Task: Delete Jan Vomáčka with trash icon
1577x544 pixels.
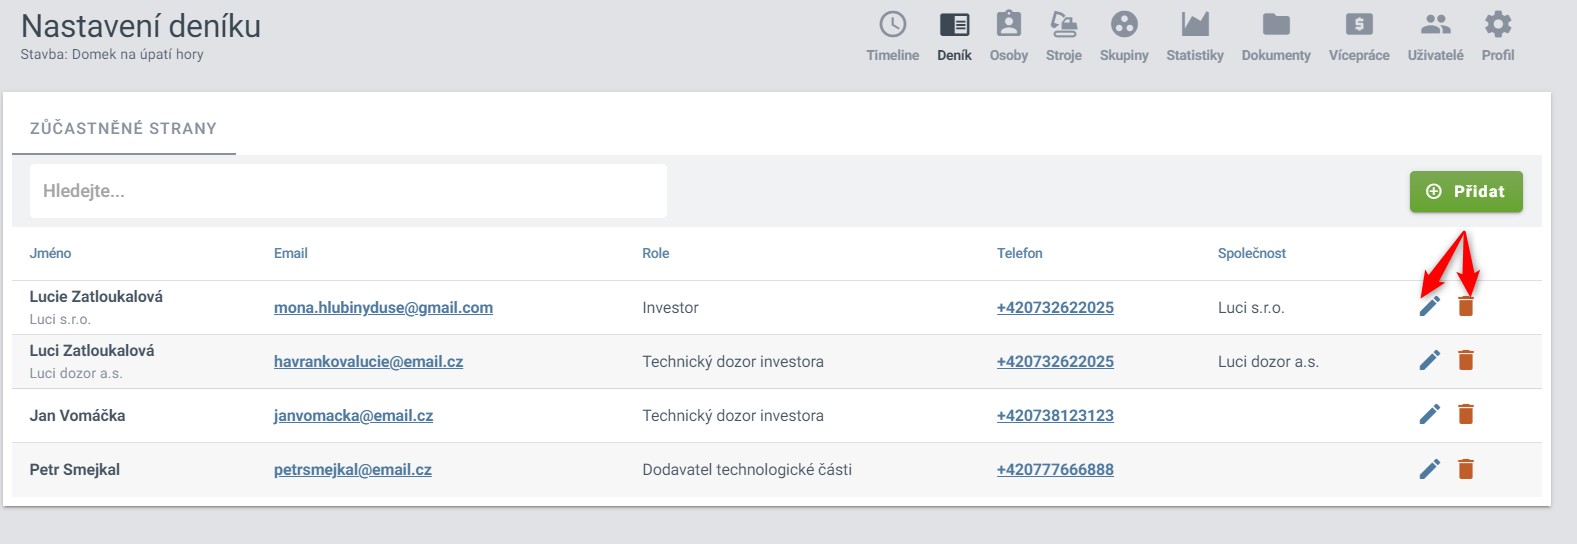Action: (x=1466, y=414)
